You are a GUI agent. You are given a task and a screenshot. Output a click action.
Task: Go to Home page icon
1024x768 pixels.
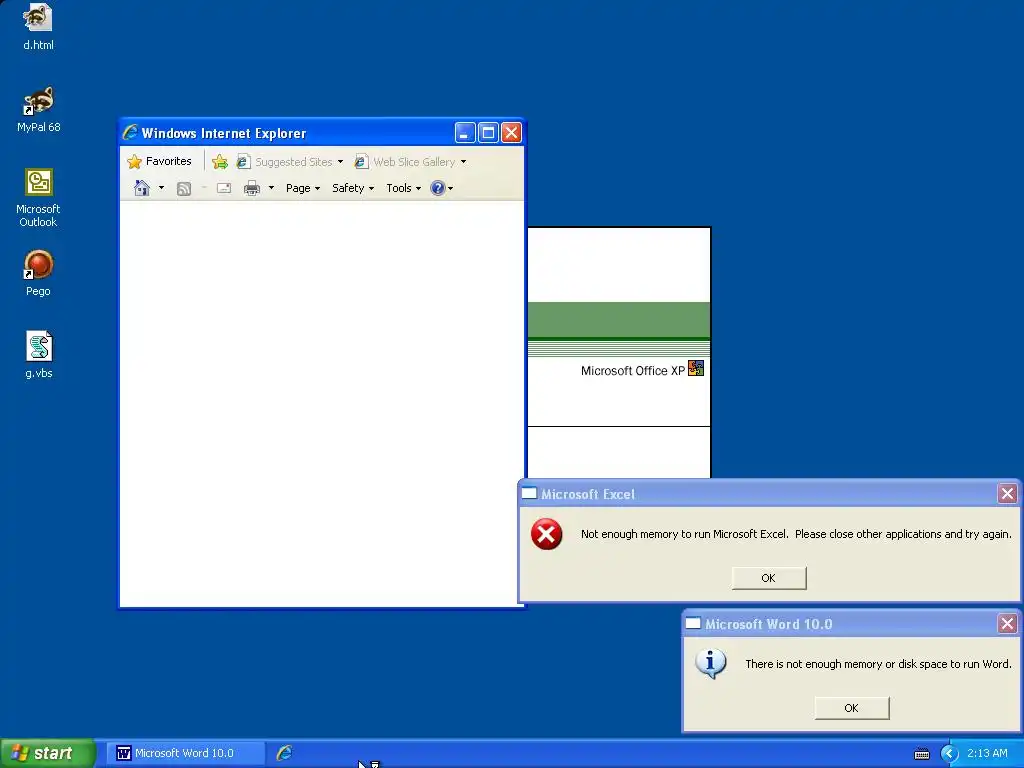click(x=142, y=188)
